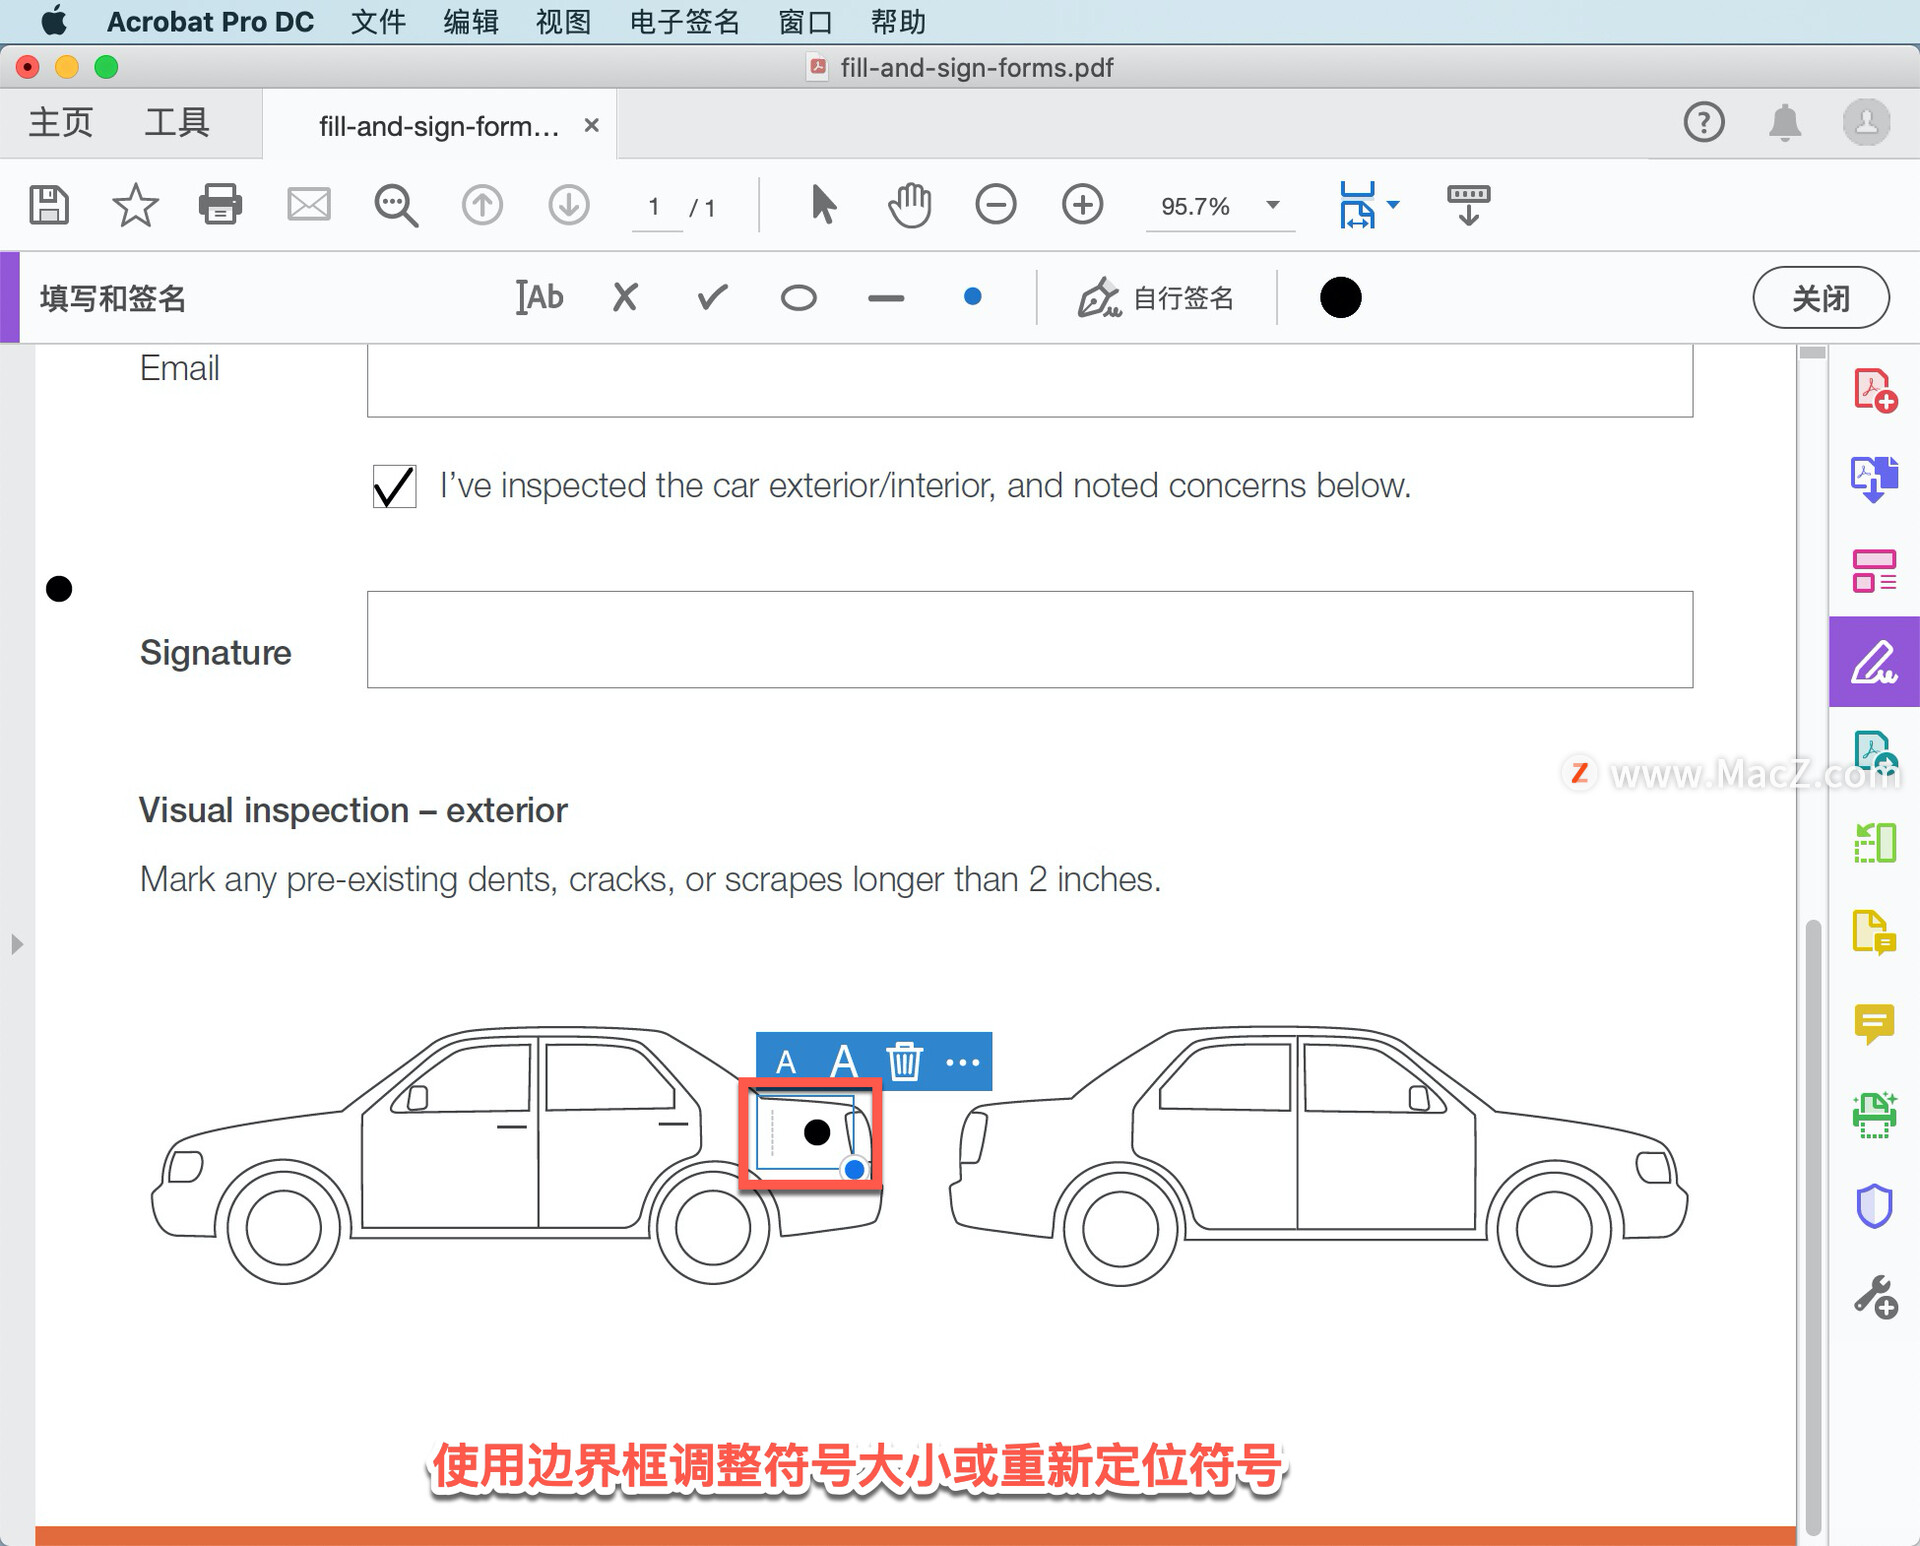Select the Hand pan tool
1920x1546 pixels.
tap(909, 205)
